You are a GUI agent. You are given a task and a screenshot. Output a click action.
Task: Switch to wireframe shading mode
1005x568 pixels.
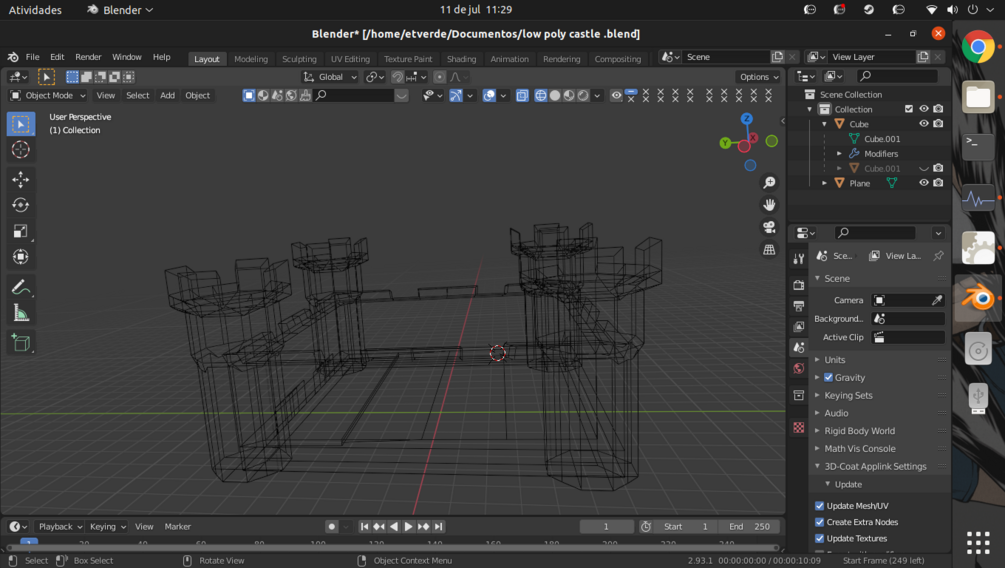tap(540, 96)
